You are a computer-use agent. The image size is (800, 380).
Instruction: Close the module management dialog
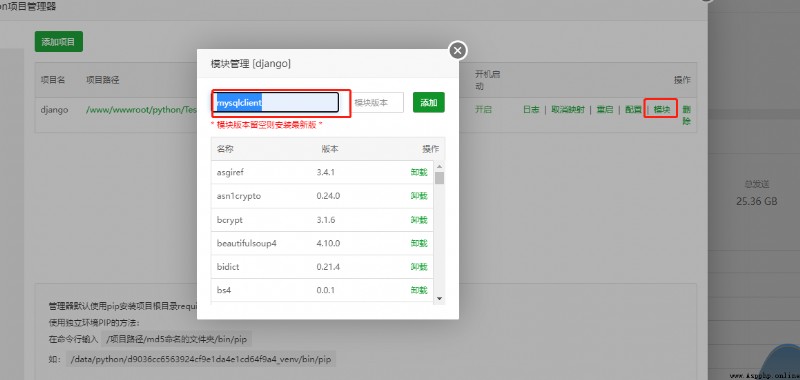point(458,50)
